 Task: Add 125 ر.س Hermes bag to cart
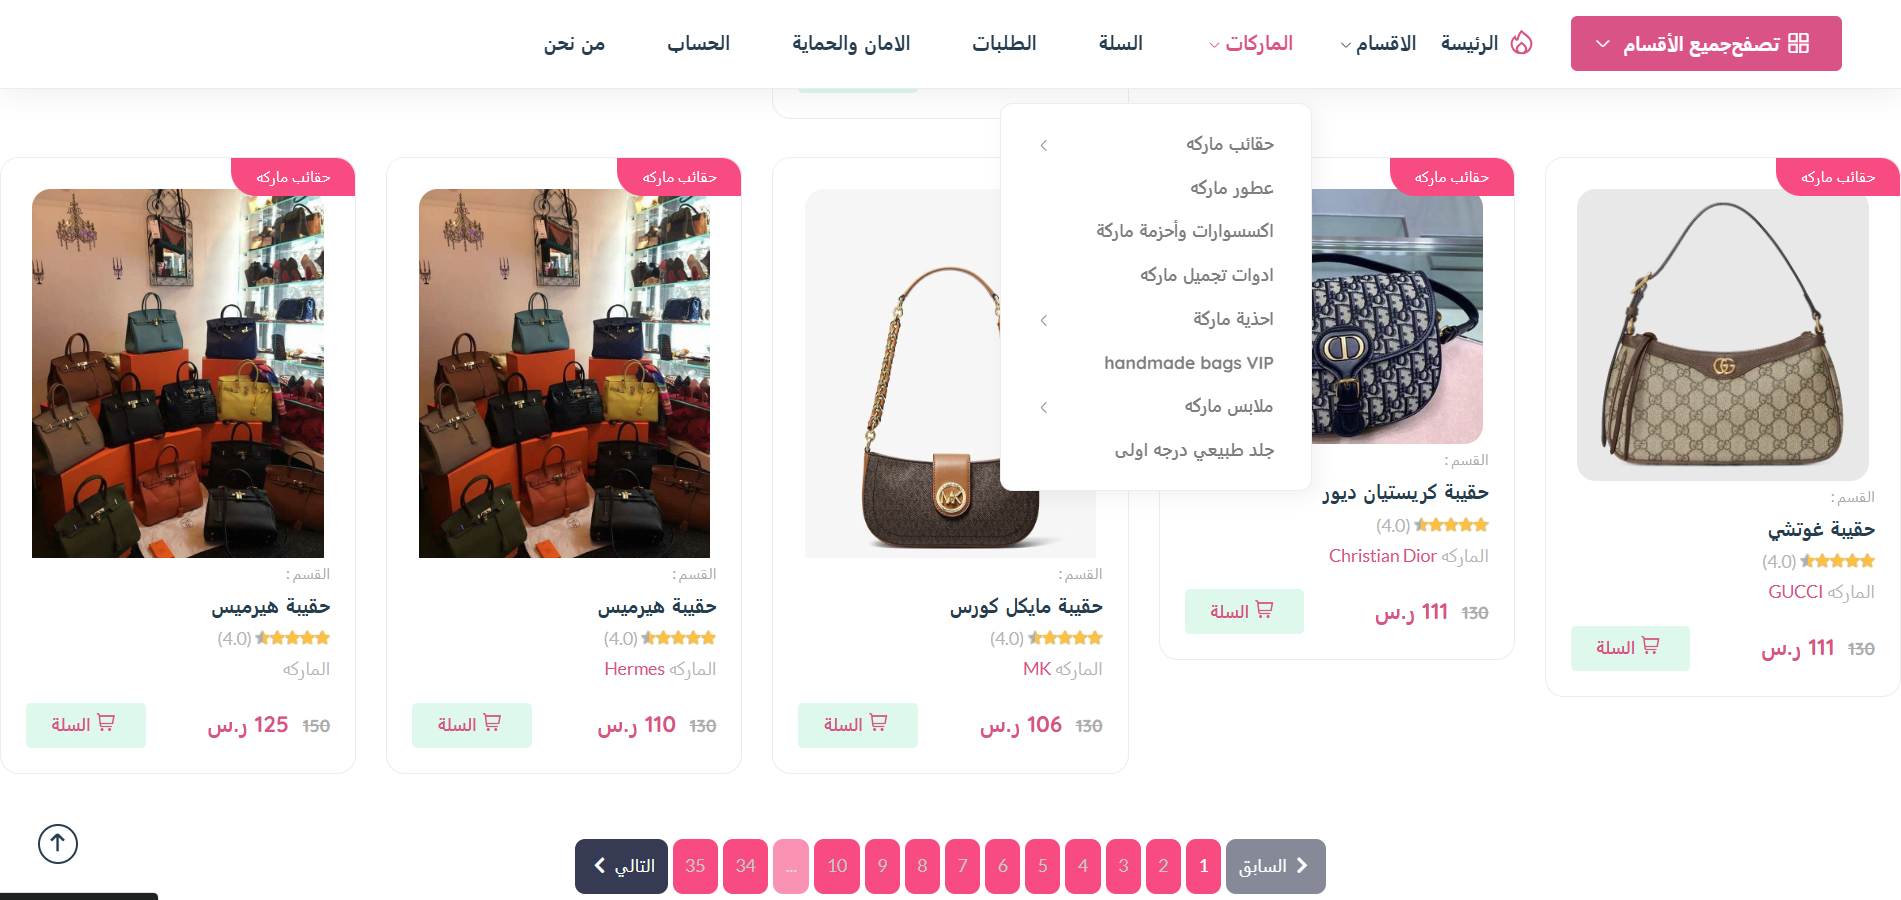[85, 725]
